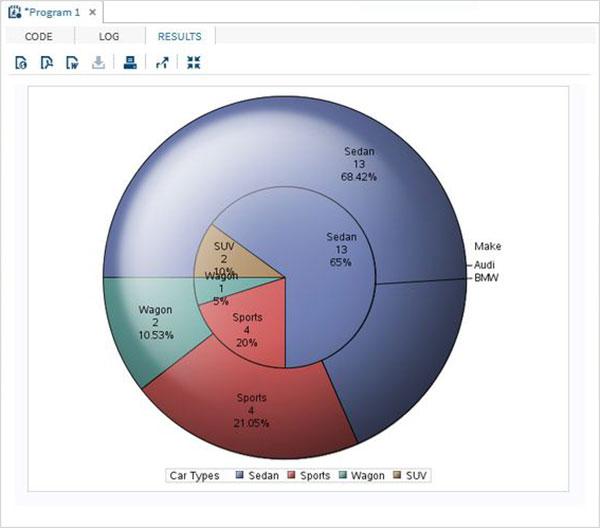600x528 pixels.
Task: Select outer Sports 21.05% slice
Action: coord(251,411)
